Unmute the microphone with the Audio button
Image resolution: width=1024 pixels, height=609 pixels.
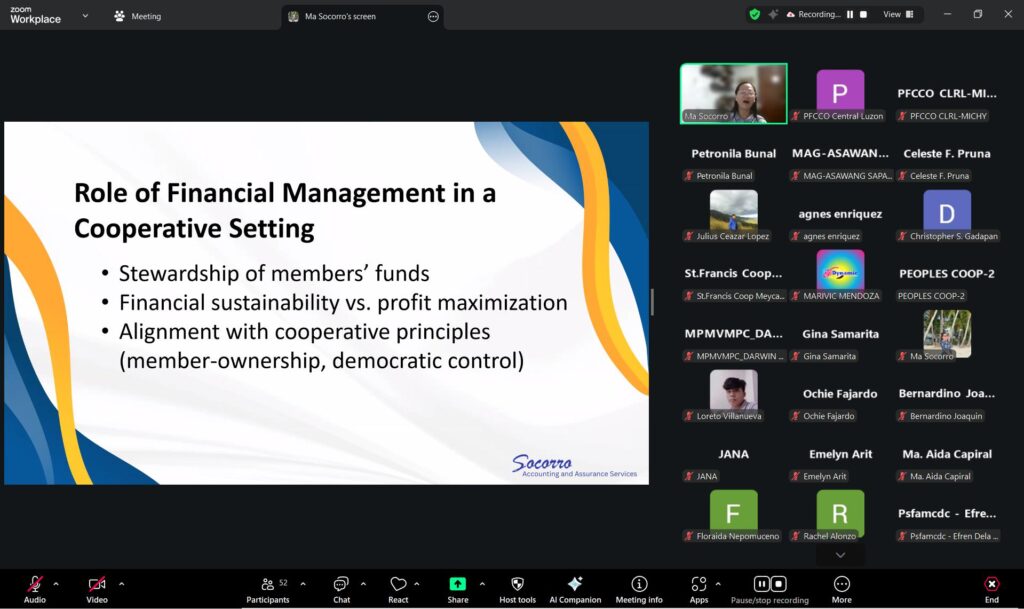35,585
